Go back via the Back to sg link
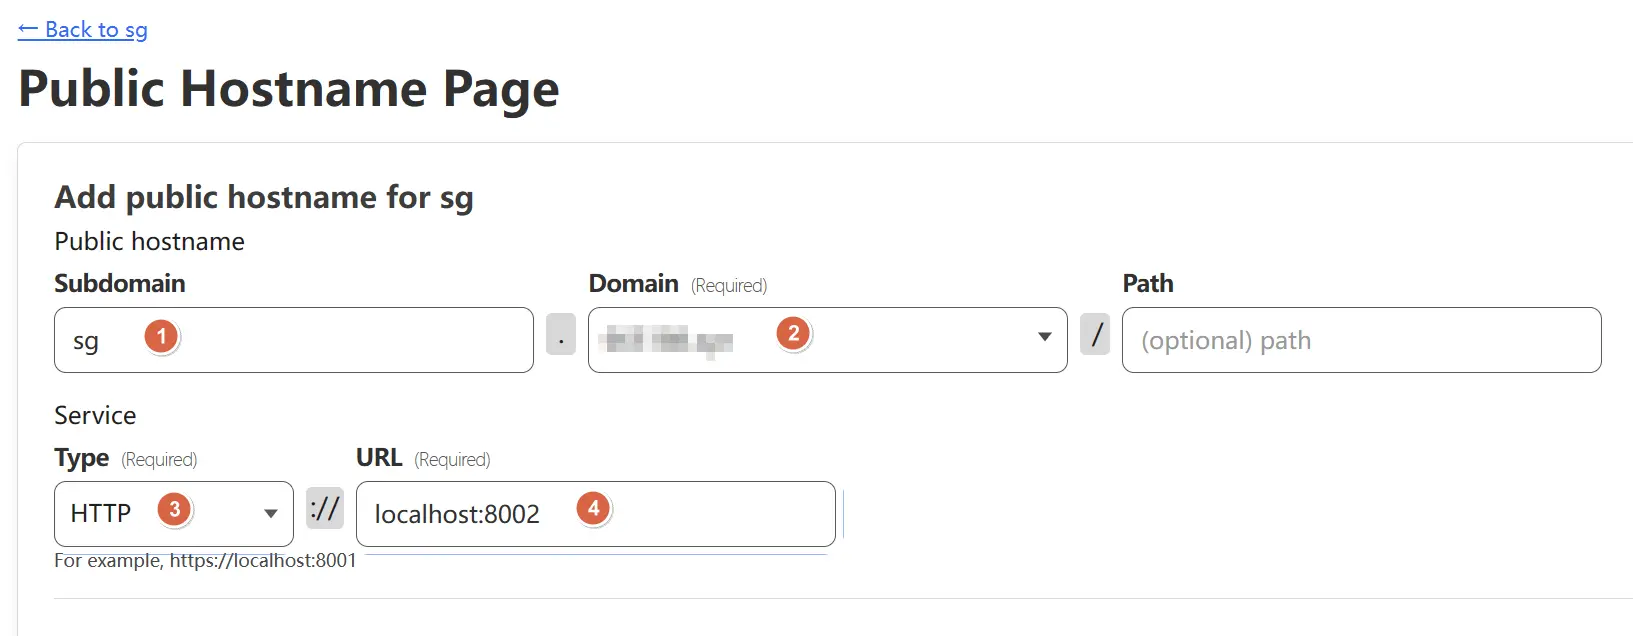 pos(83,30)
